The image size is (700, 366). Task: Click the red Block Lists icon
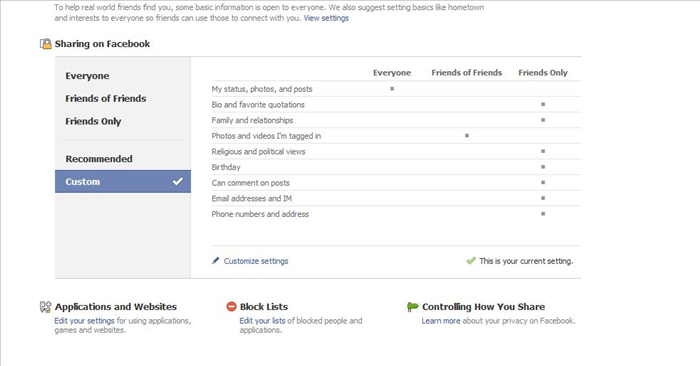click(x=231, y=307)
